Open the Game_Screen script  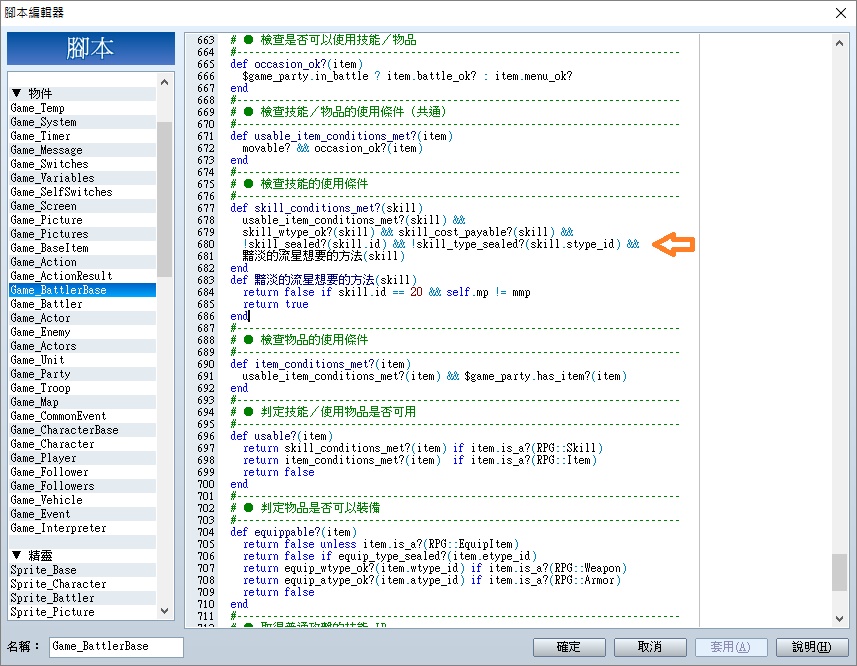pyautogui.click(x=83, y=206)
